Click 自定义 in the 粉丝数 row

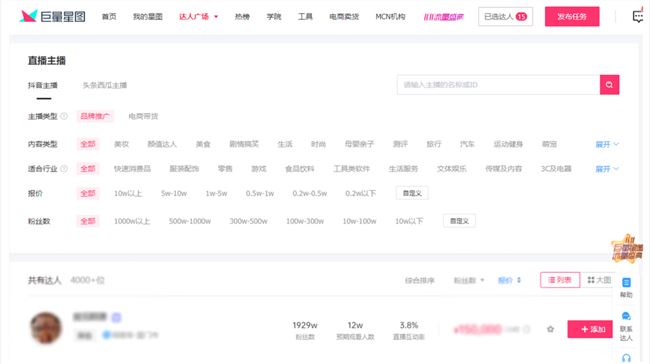459,221
